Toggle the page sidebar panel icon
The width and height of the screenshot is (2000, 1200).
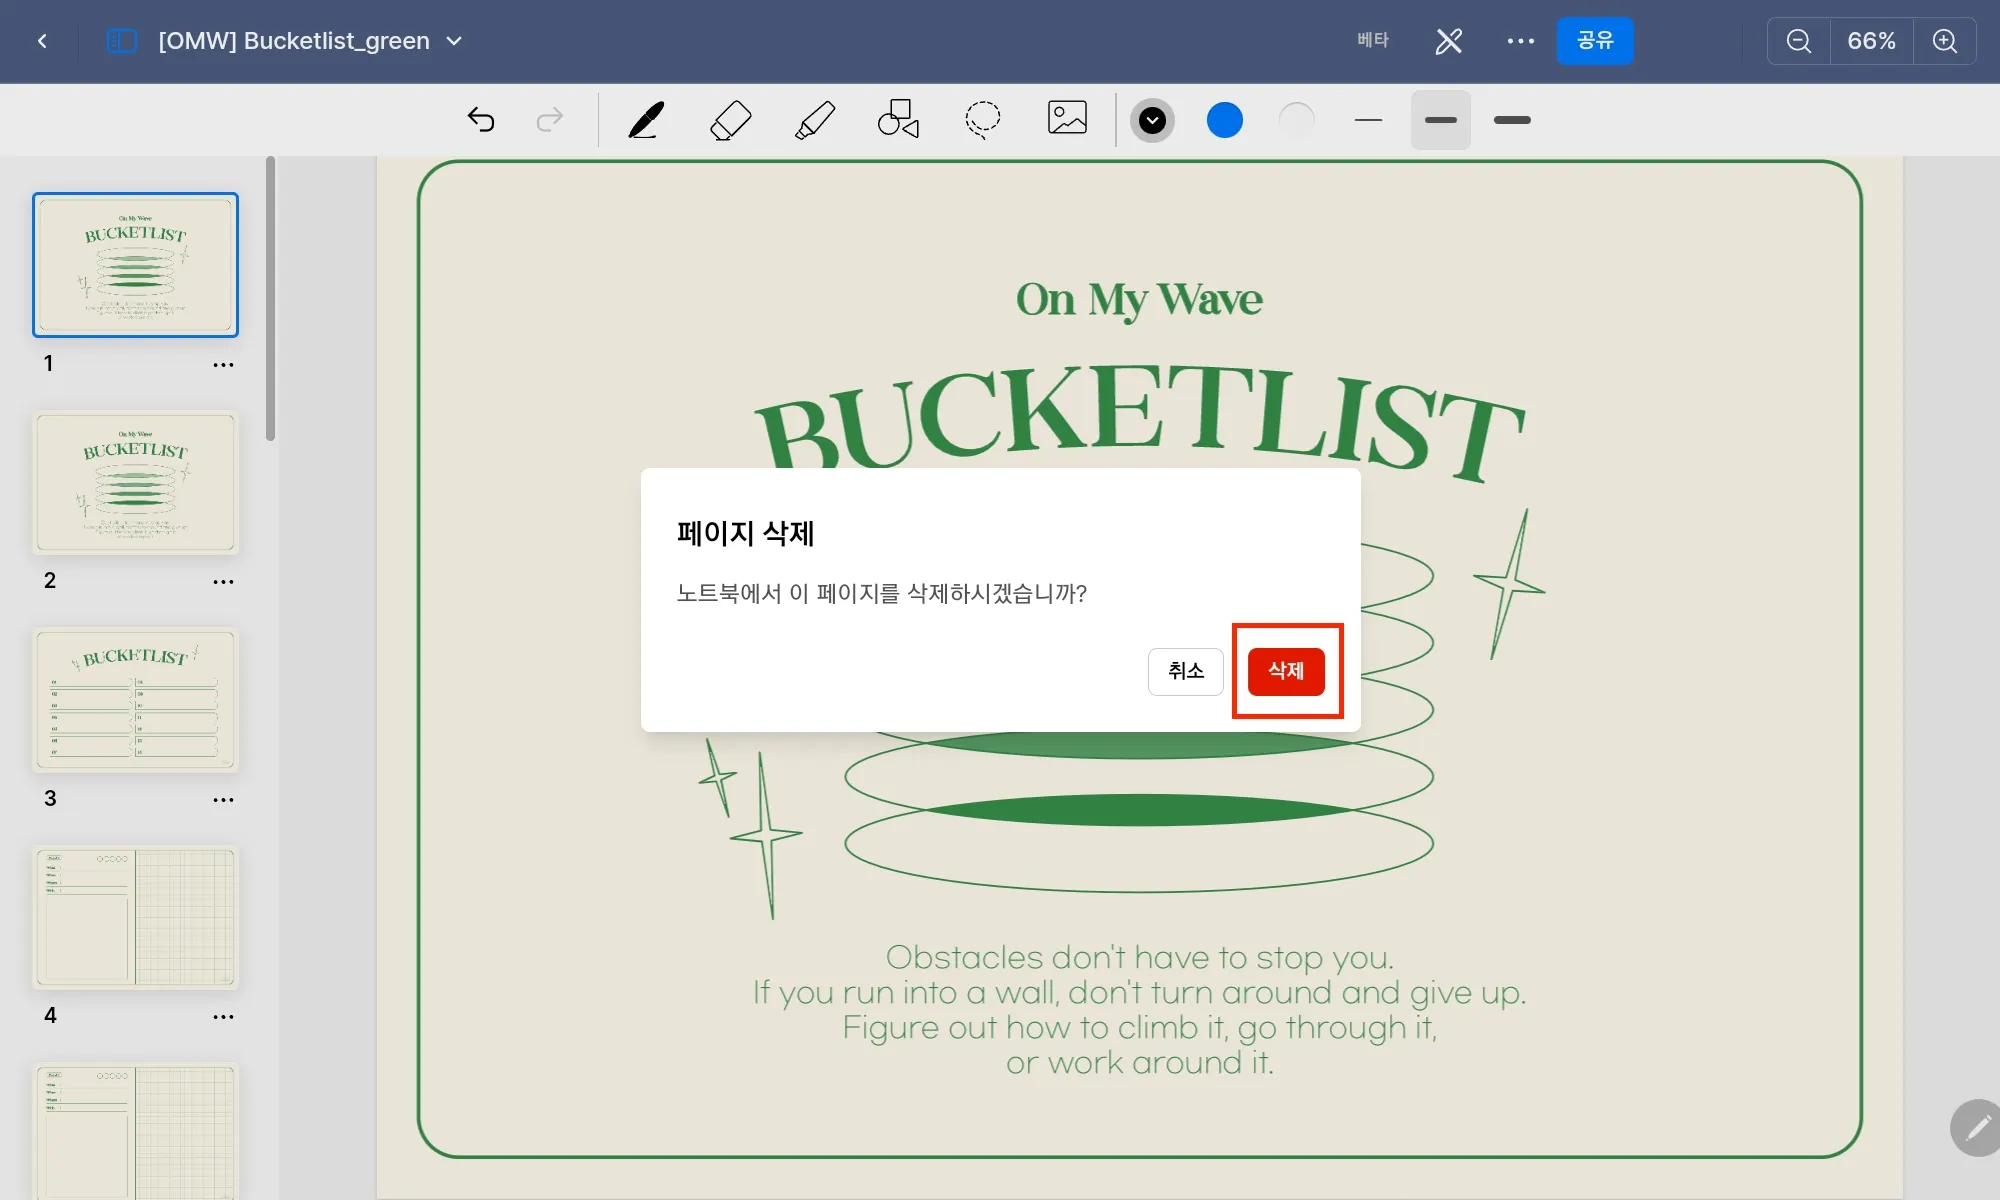(121, 41)
